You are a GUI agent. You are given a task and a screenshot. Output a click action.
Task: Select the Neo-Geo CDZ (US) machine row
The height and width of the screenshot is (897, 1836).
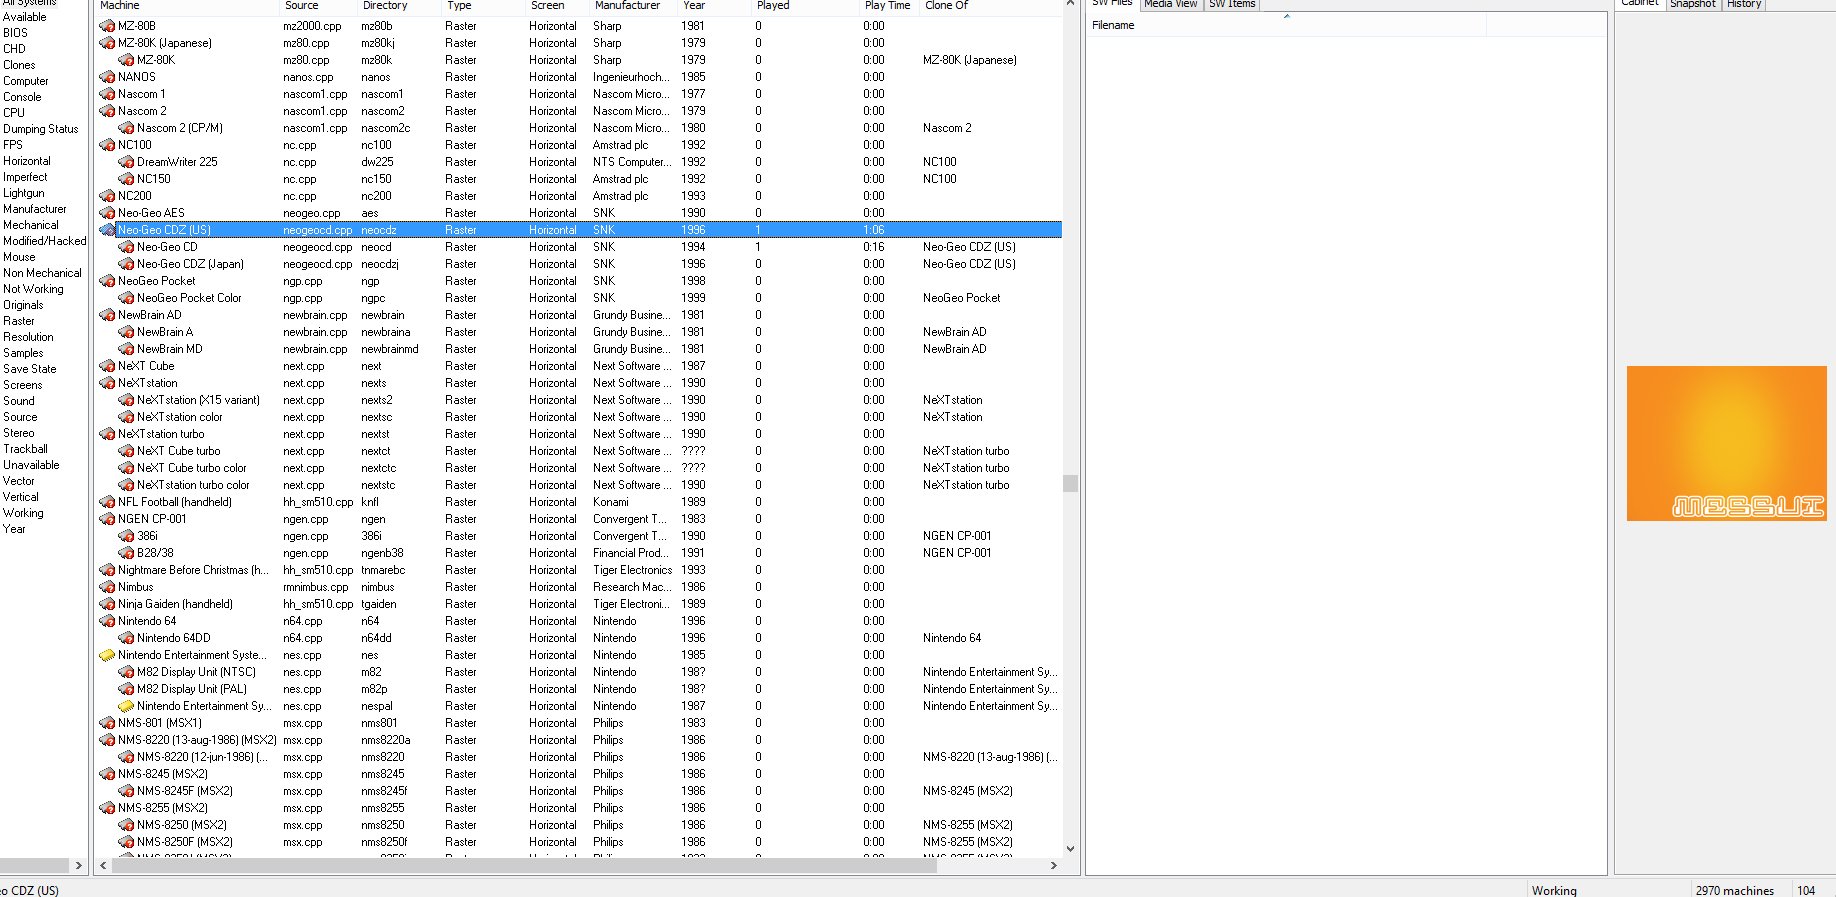[x=580, y=230]
